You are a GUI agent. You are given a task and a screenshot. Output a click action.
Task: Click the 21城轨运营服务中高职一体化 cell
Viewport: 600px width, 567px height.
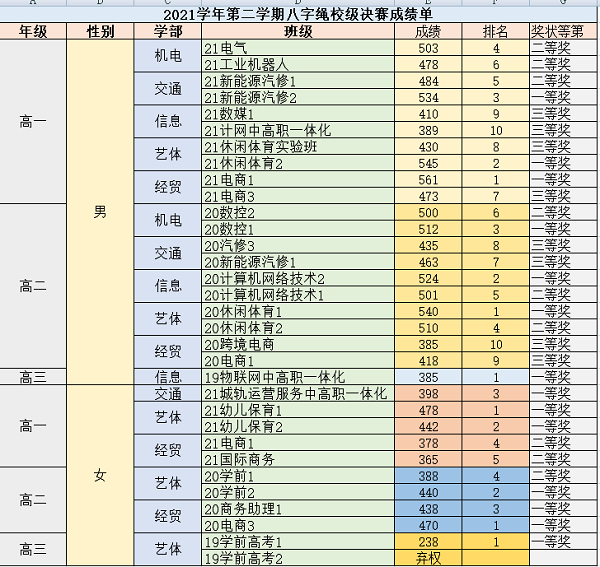(297, 394)
